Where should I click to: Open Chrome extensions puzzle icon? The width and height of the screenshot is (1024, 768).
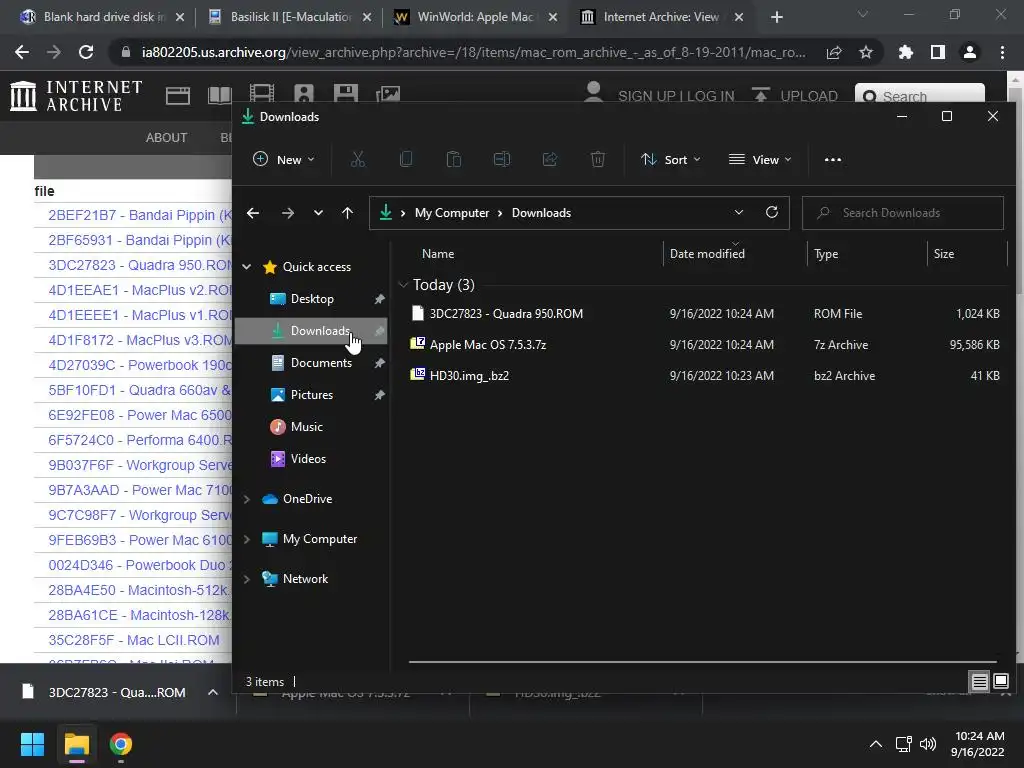(906, 52)
